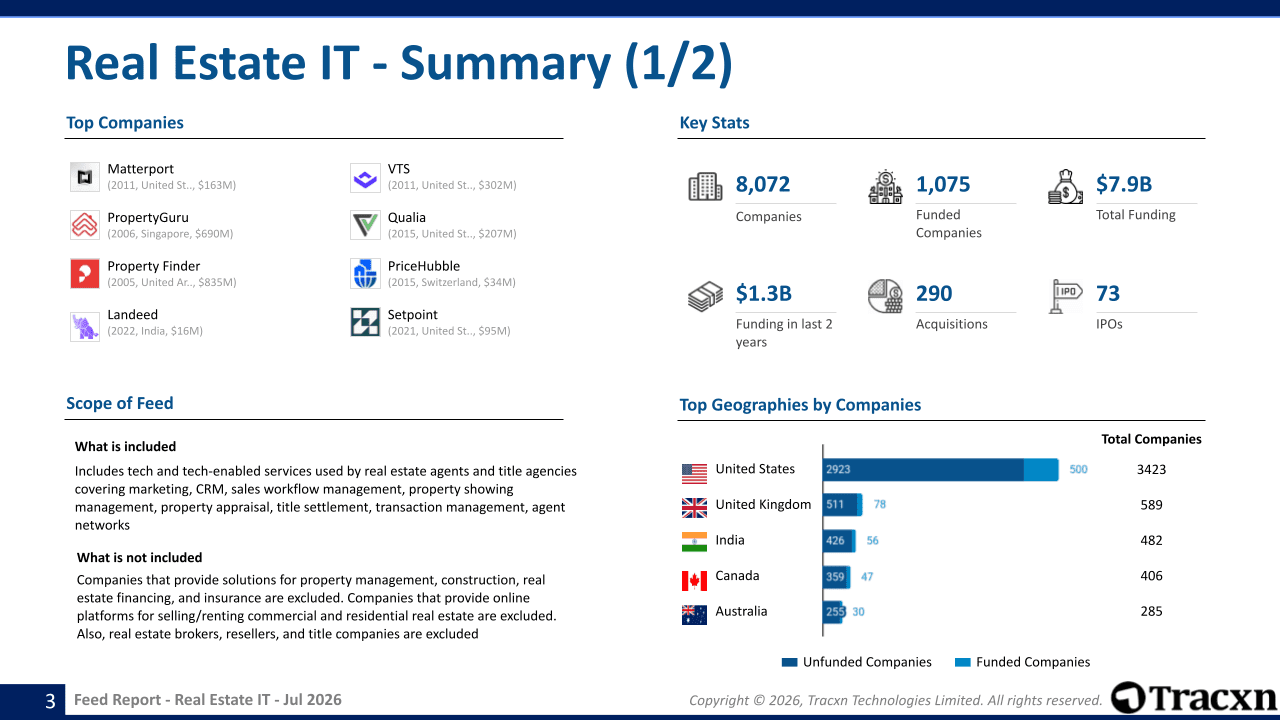Image resolution: width=1280 pixels, height=720 pixels.
Task: Select the Canada flag icon
Action: (694, 580)
